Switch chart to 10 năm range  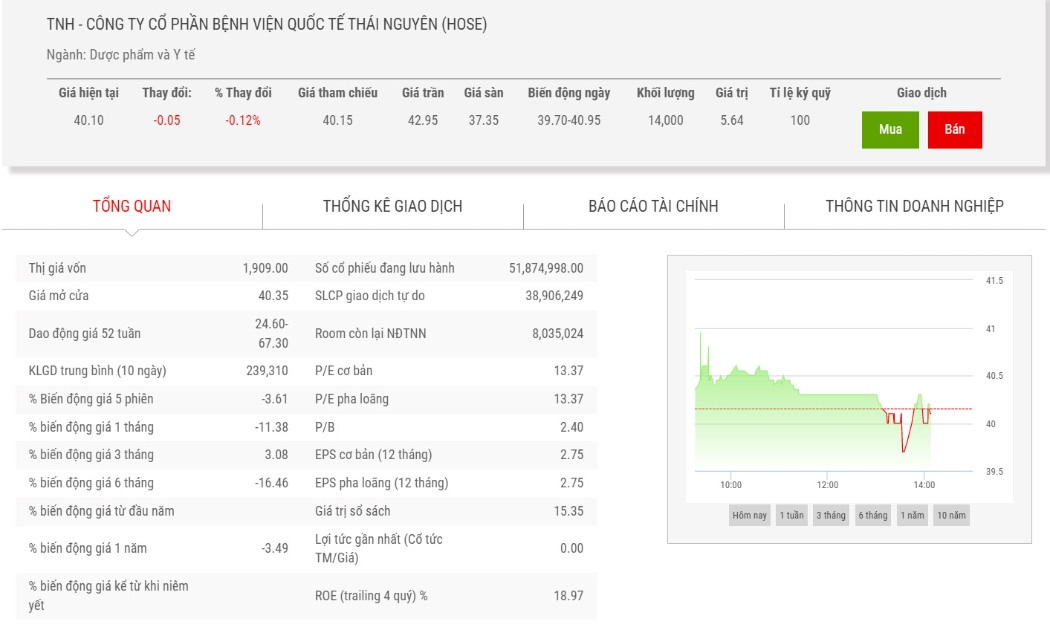pos(952,515)
